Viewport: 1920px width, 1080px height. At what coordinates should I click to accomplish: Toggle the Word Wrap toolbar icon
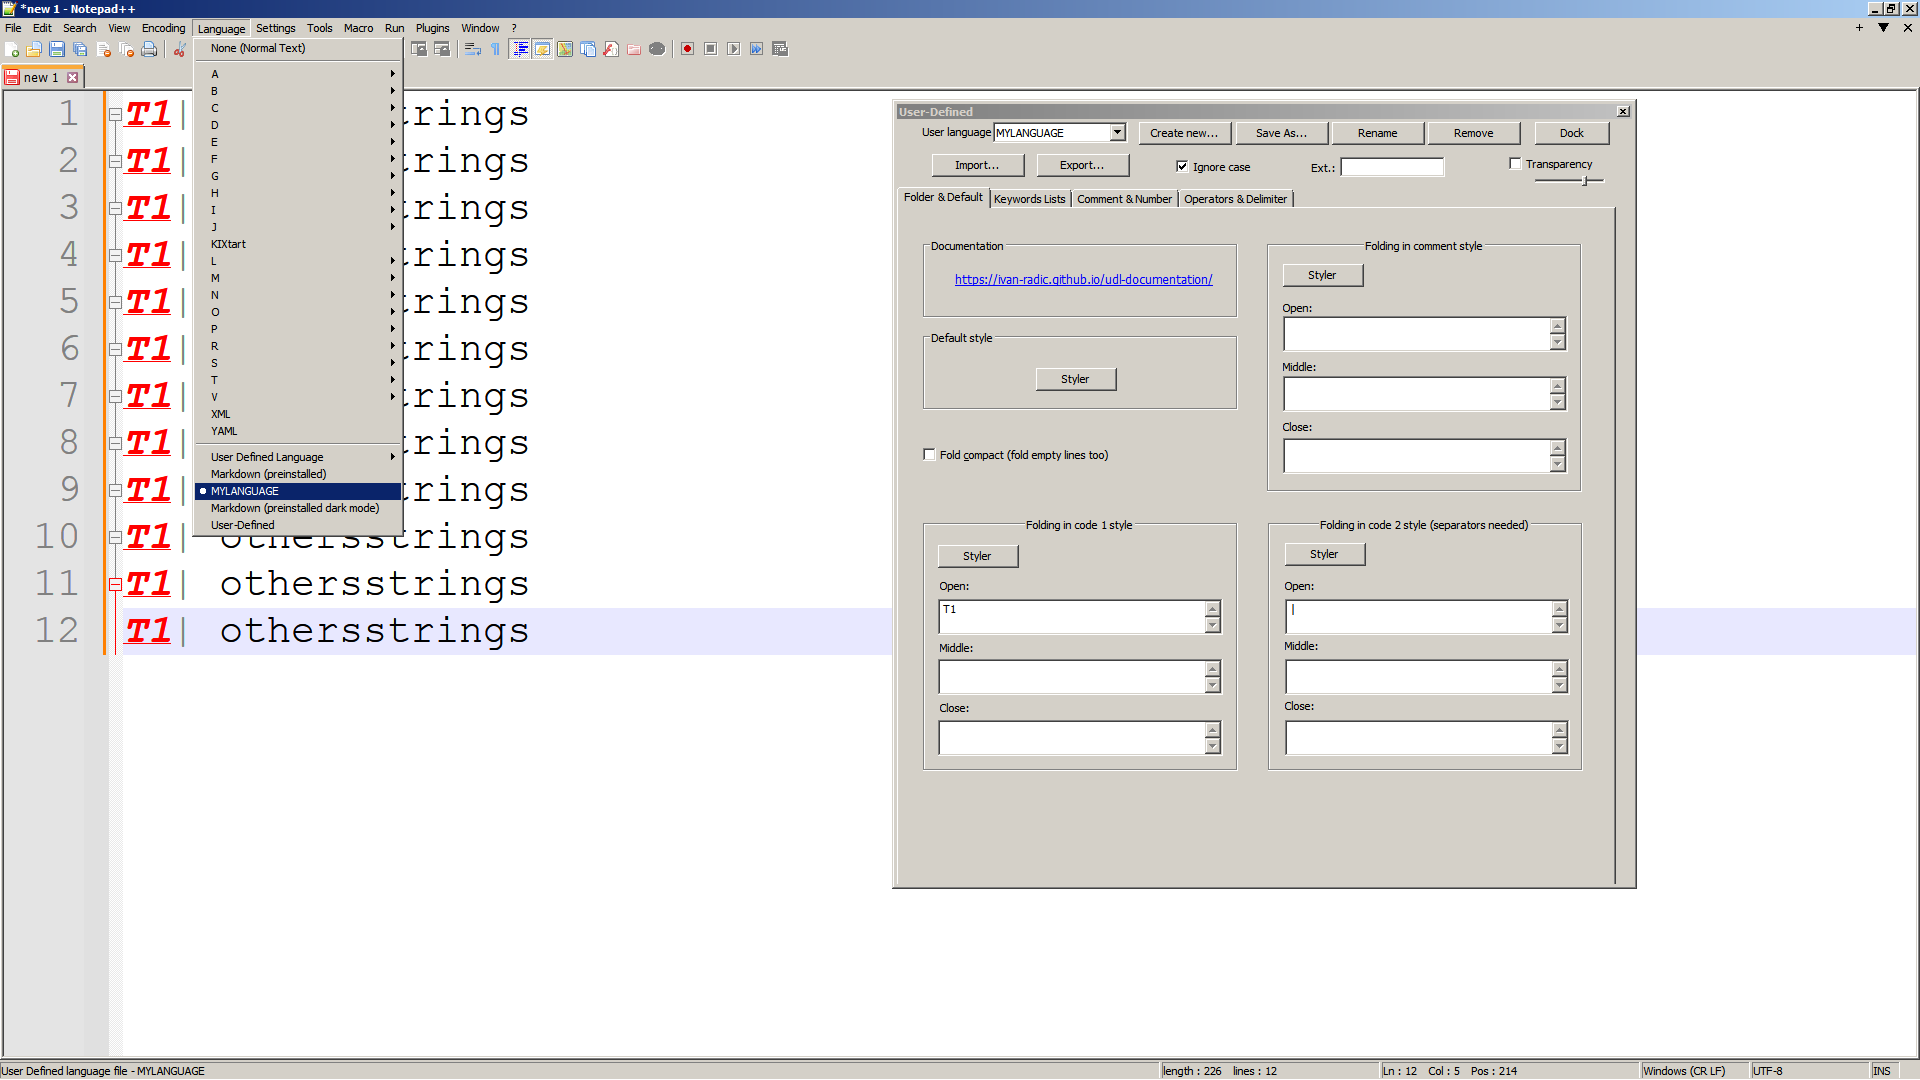click(473, 49)
